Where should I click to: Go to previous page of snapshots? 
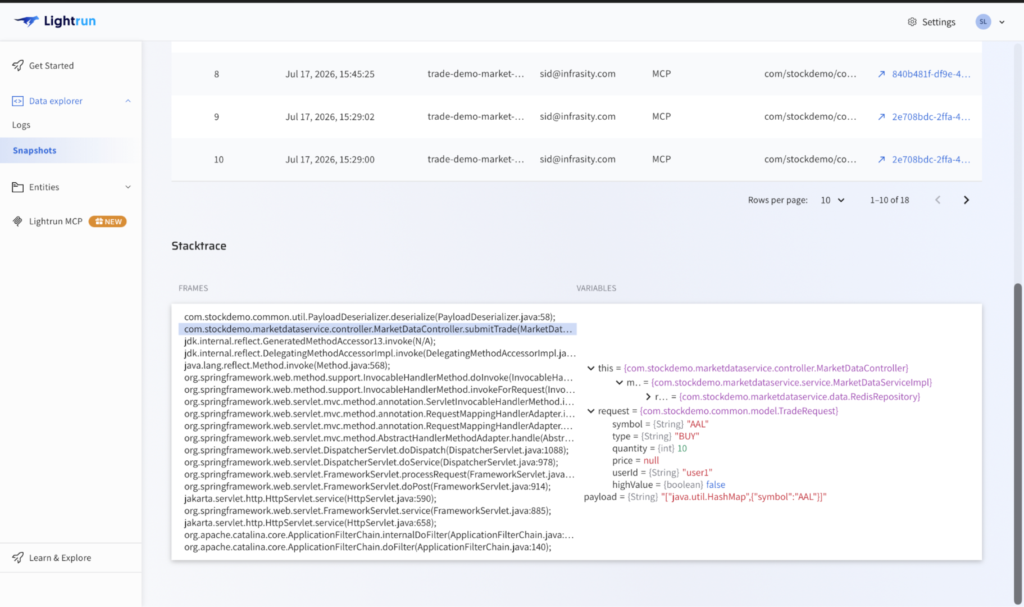(938, 200)
